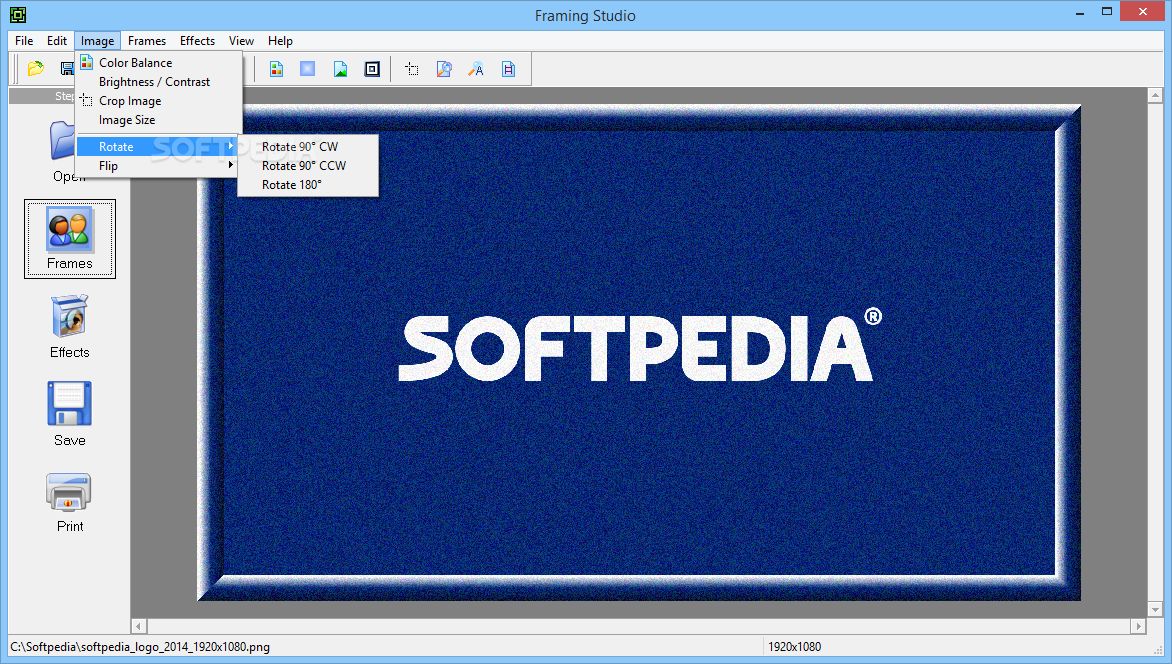Click the text search toolbar icon

[476, 69]
